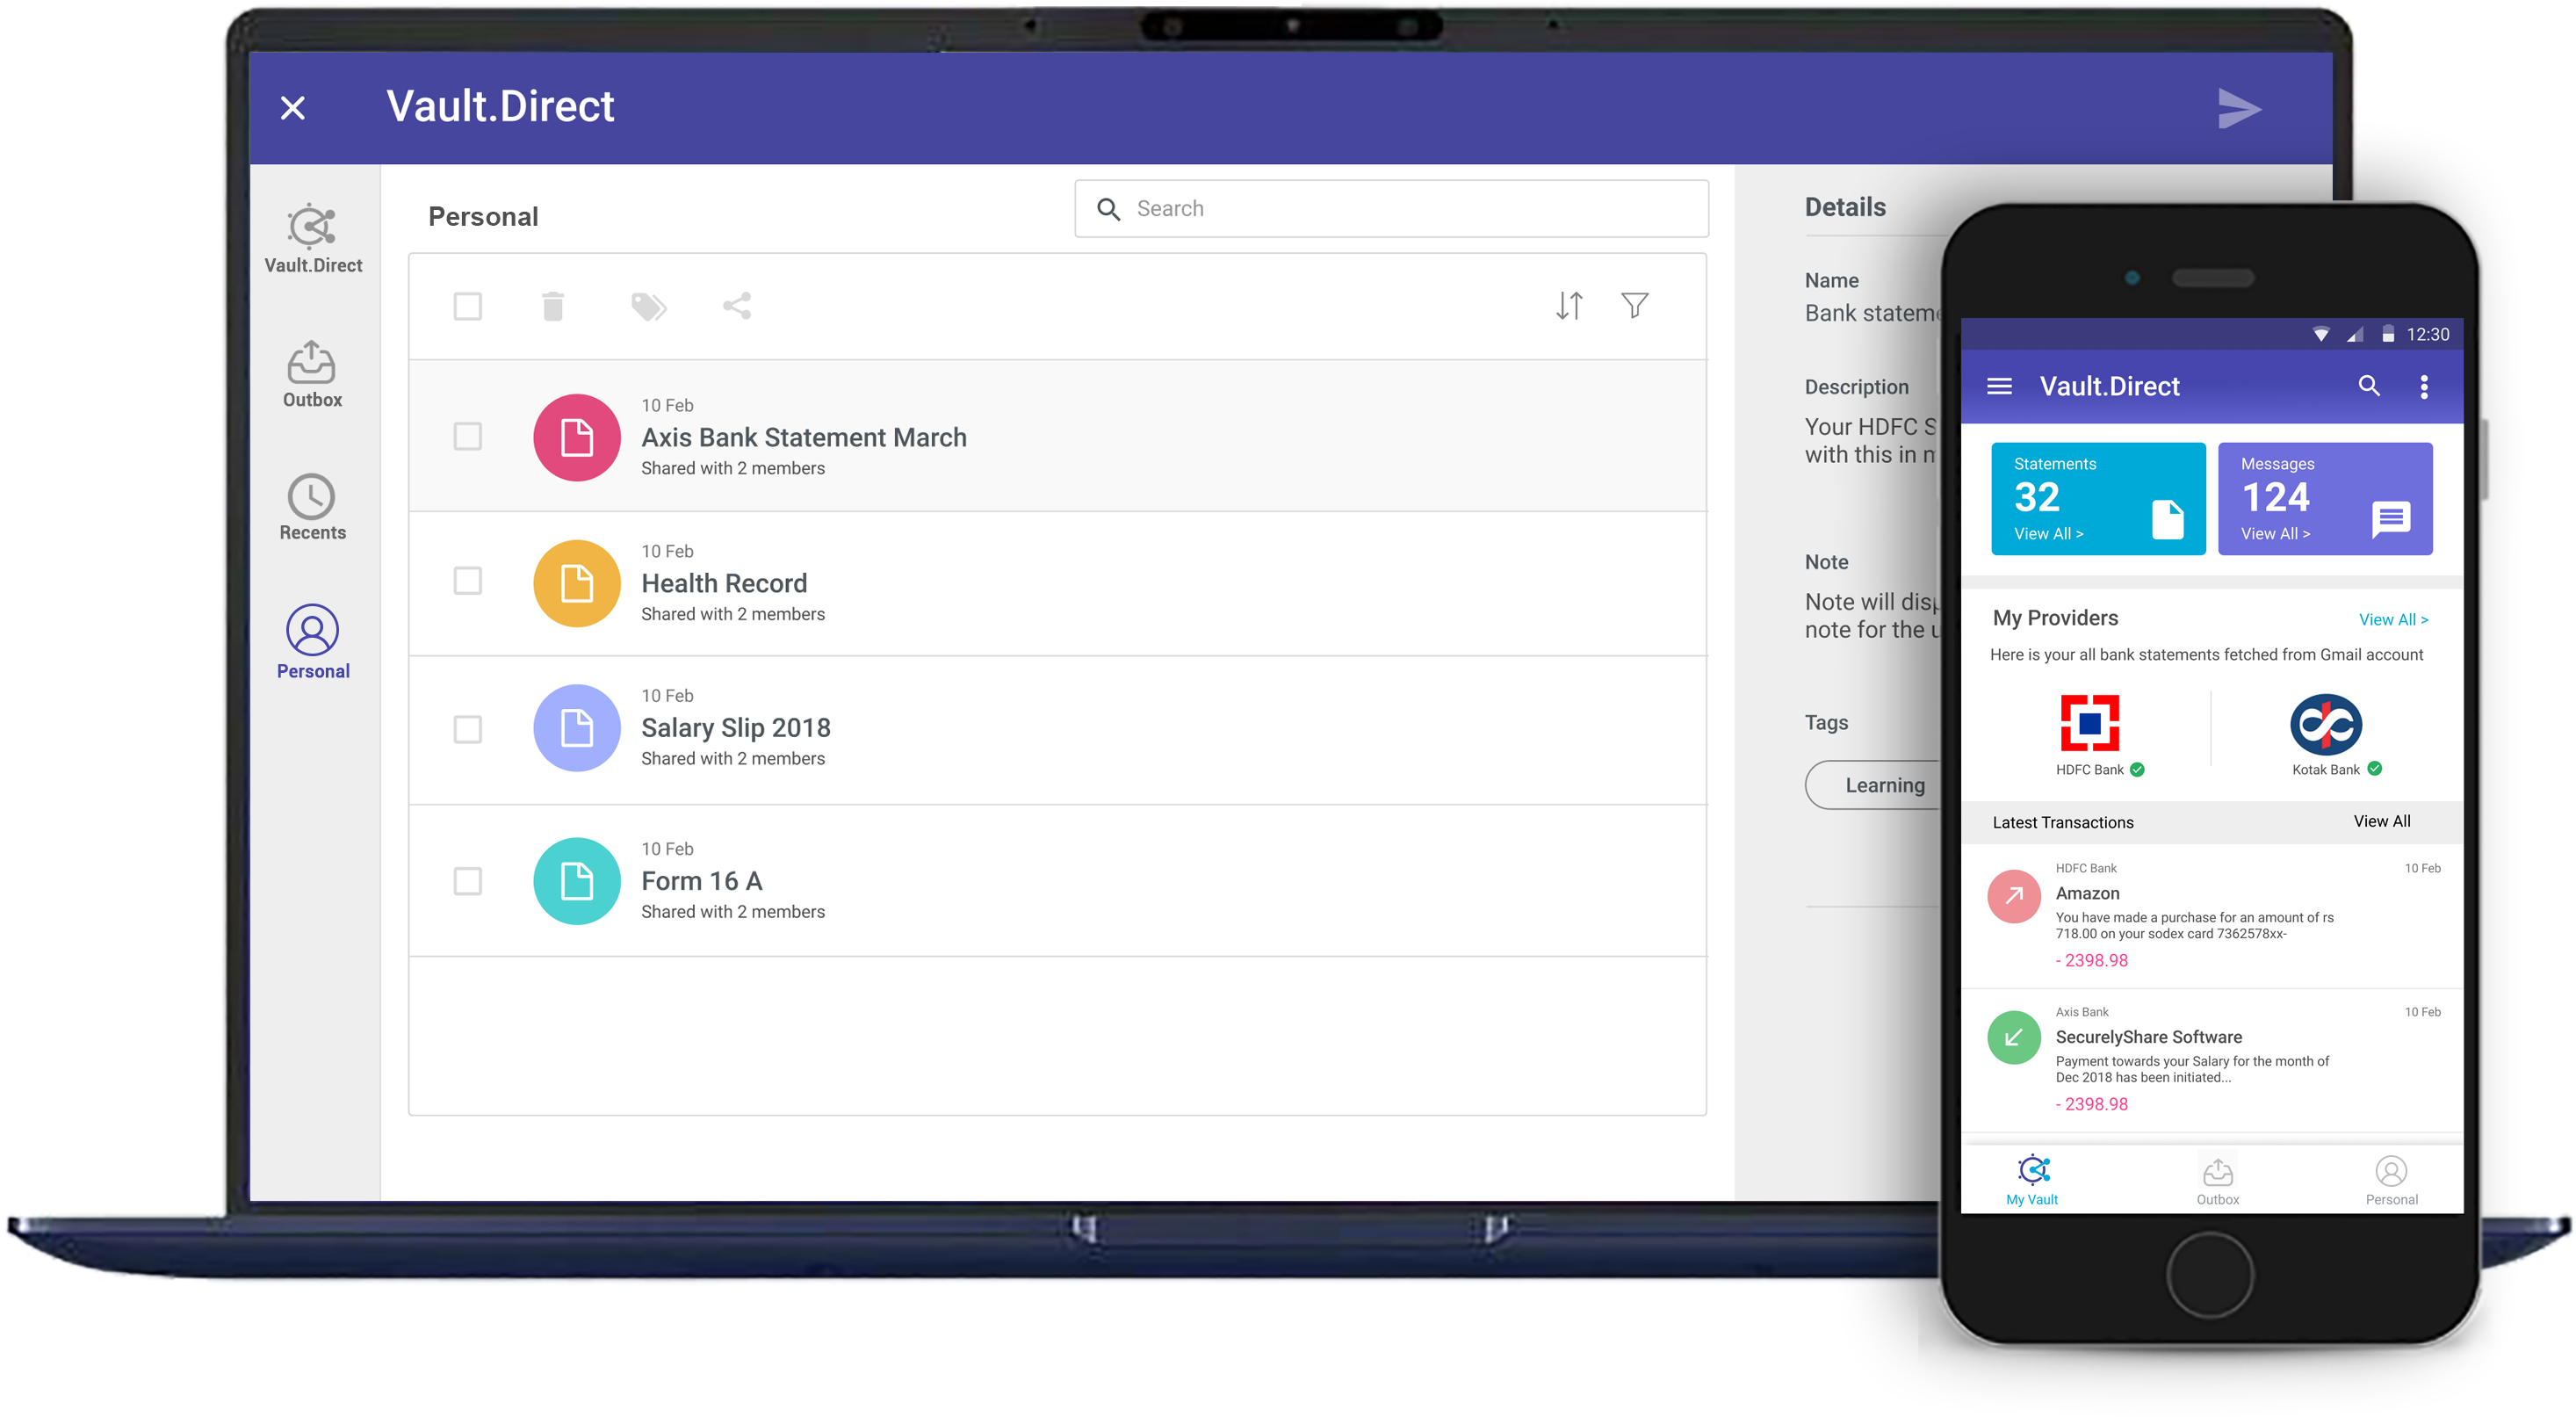Close the Vault.Direct panel with X
The width and height of the screenshot is (2576, 1417).
tap(292, 108)
